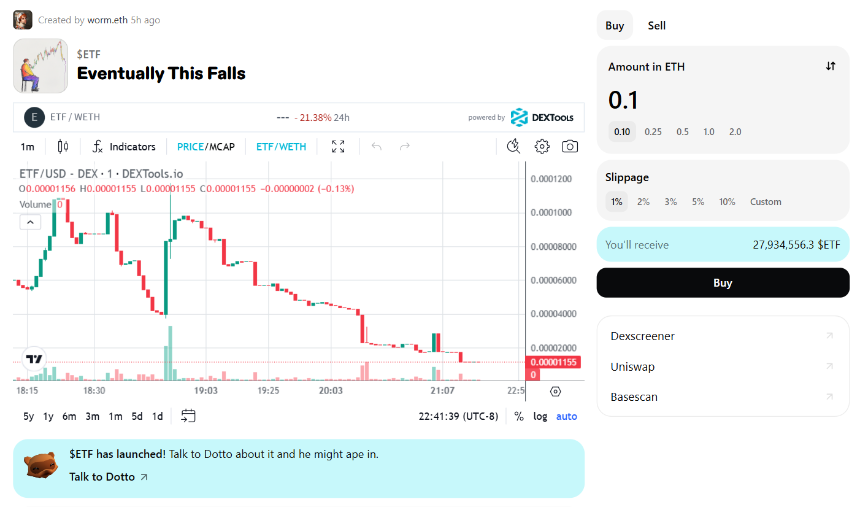This screenshot has width=860, height=507.
Task: Open the timezone menu showing UTC-8
Action: (x=459, y=416)
